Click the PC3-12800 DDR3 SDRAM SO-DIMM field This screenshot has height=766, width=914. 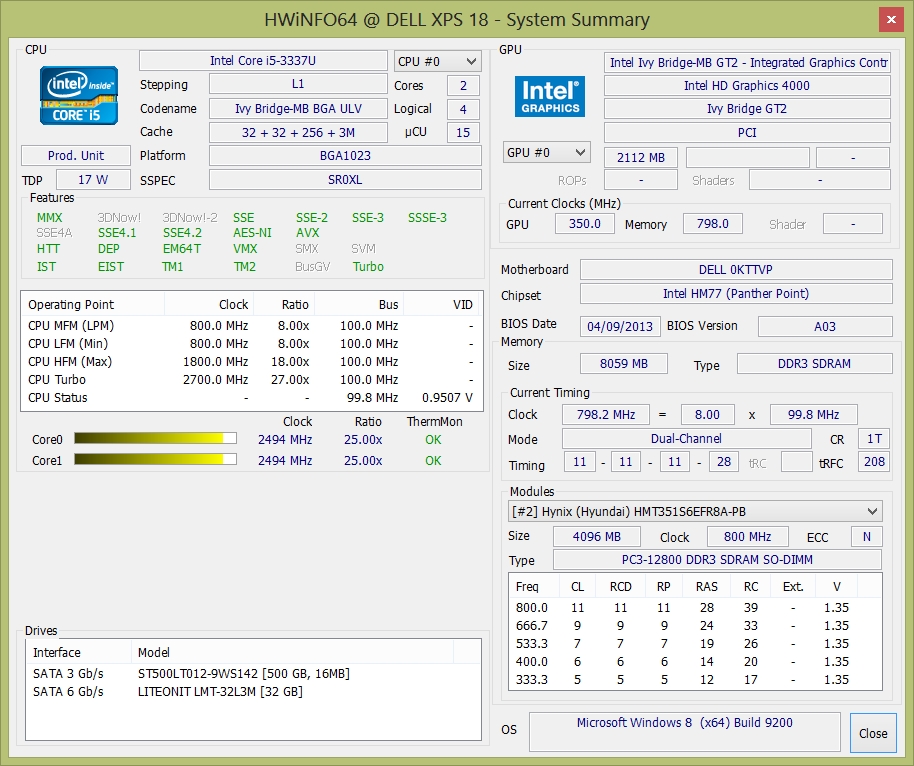click(717, 560)
